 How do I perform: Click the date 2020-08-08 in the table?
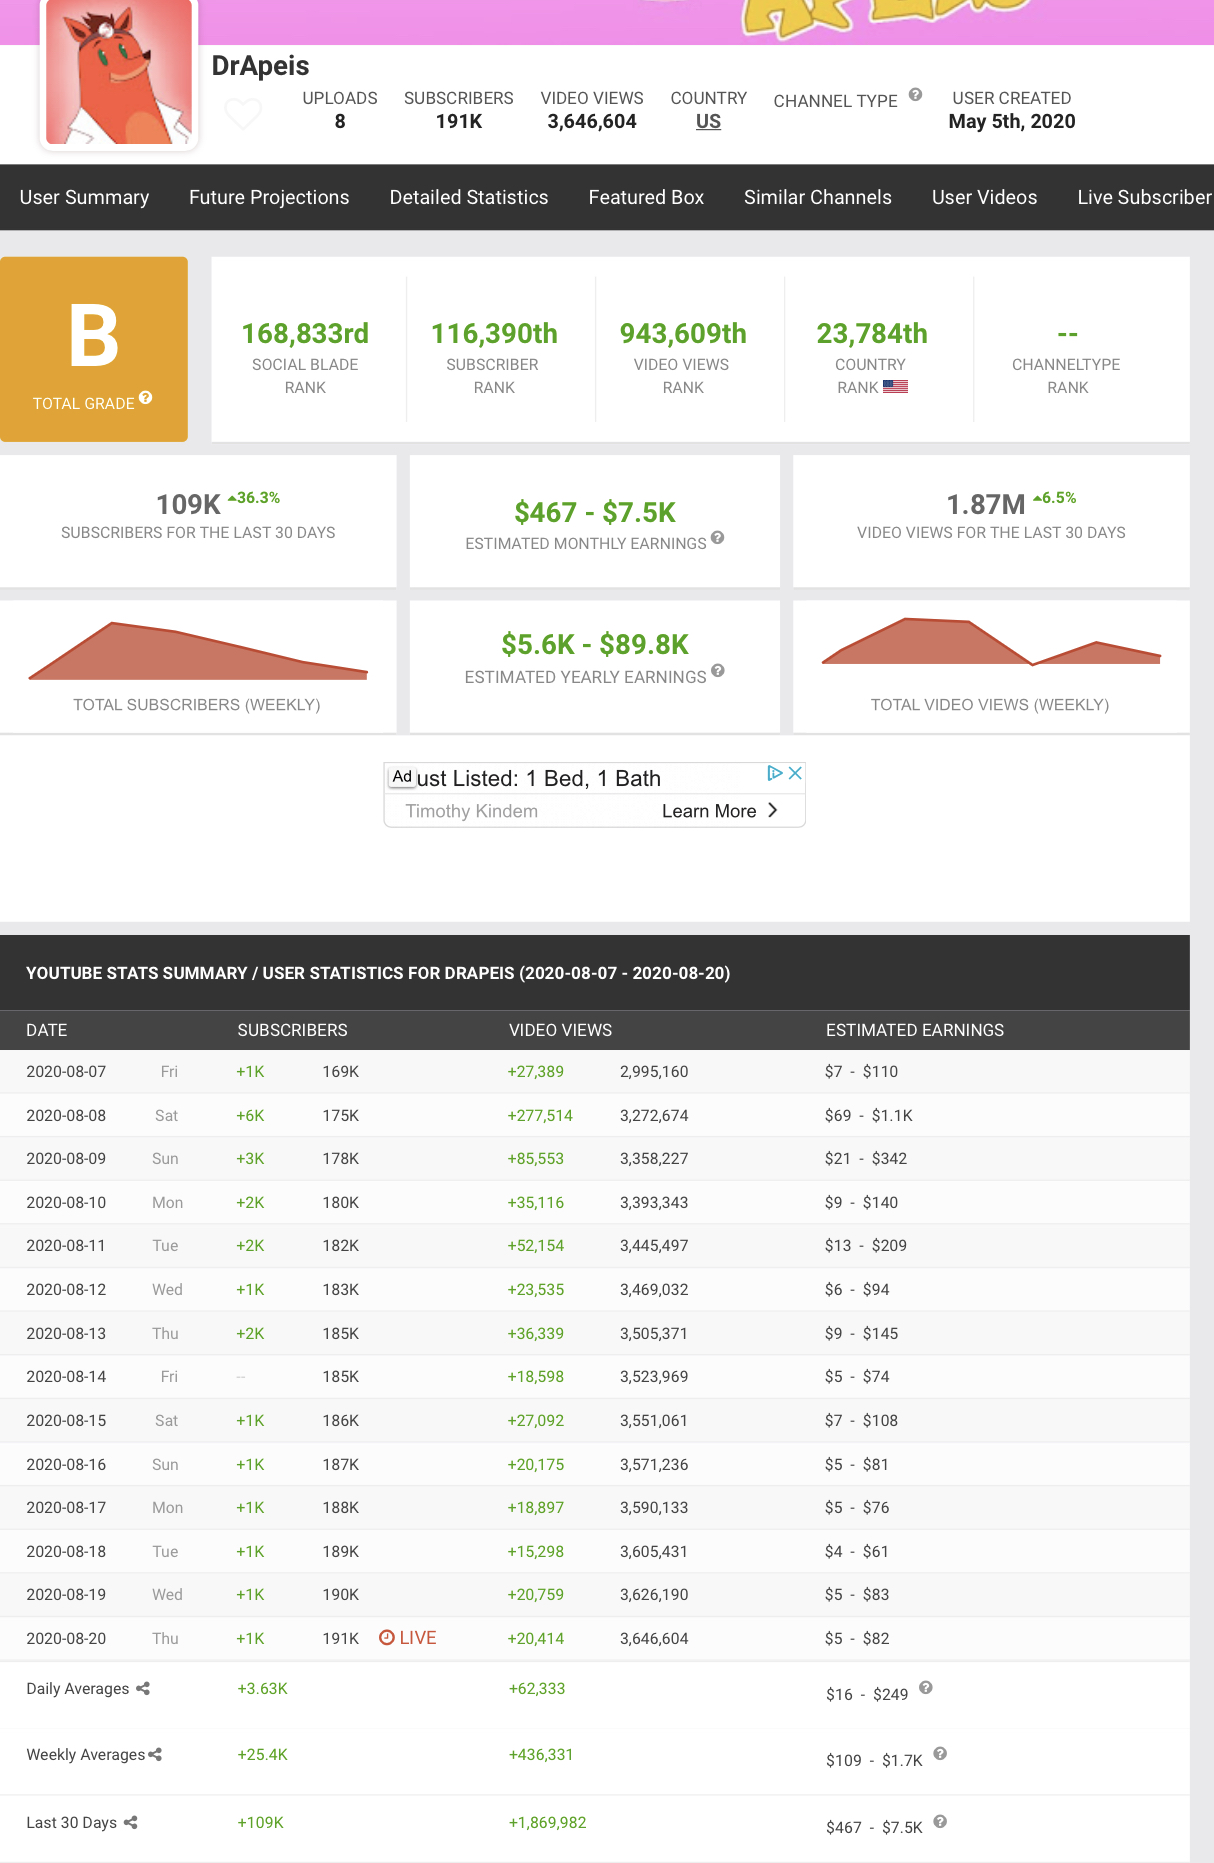coord(66,1115)
